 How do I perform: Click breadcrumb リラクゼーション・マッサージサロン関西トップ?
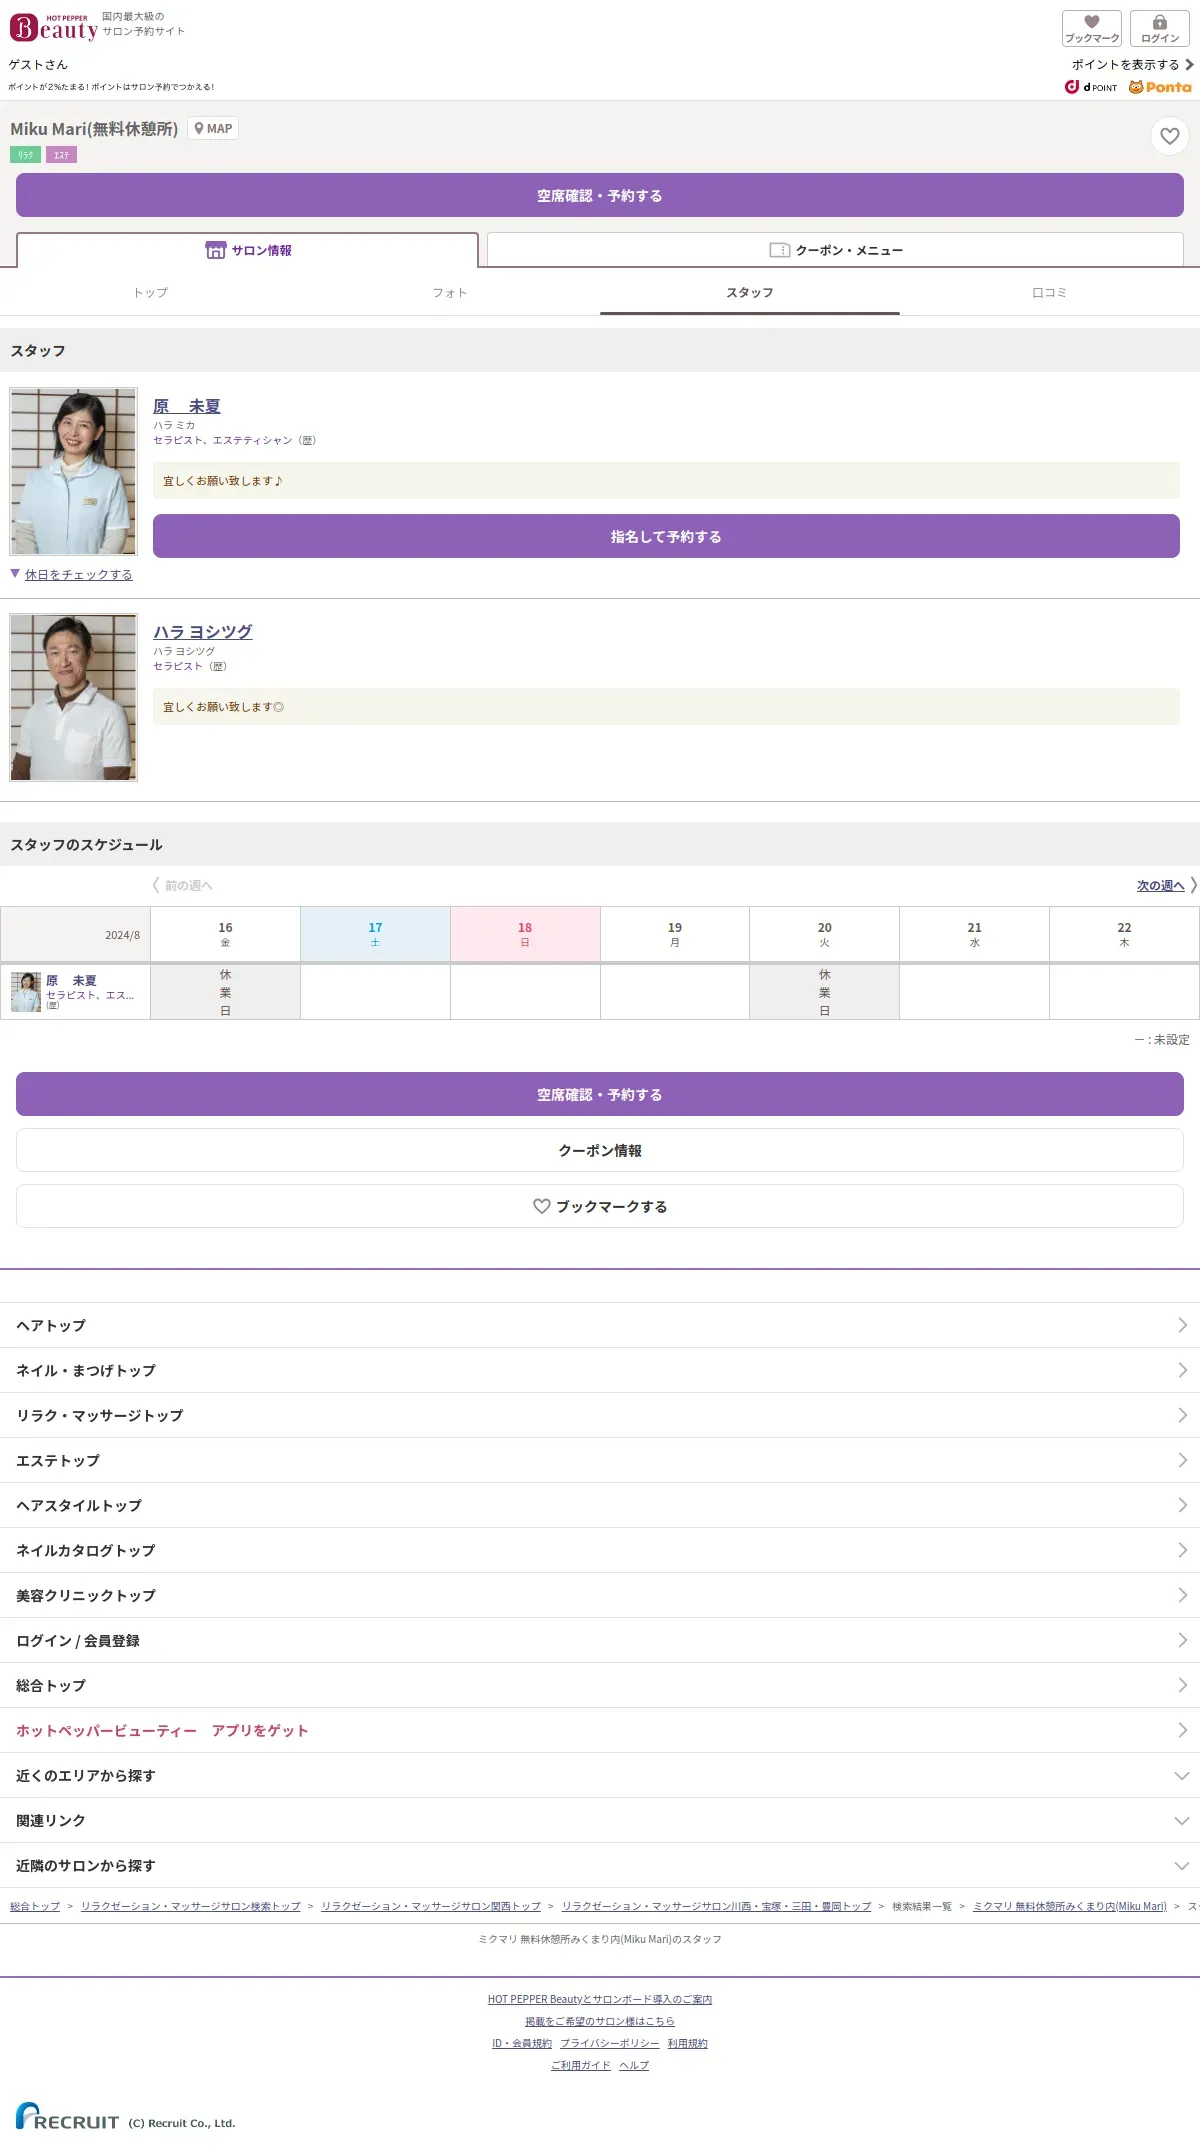pos(431,1906)
